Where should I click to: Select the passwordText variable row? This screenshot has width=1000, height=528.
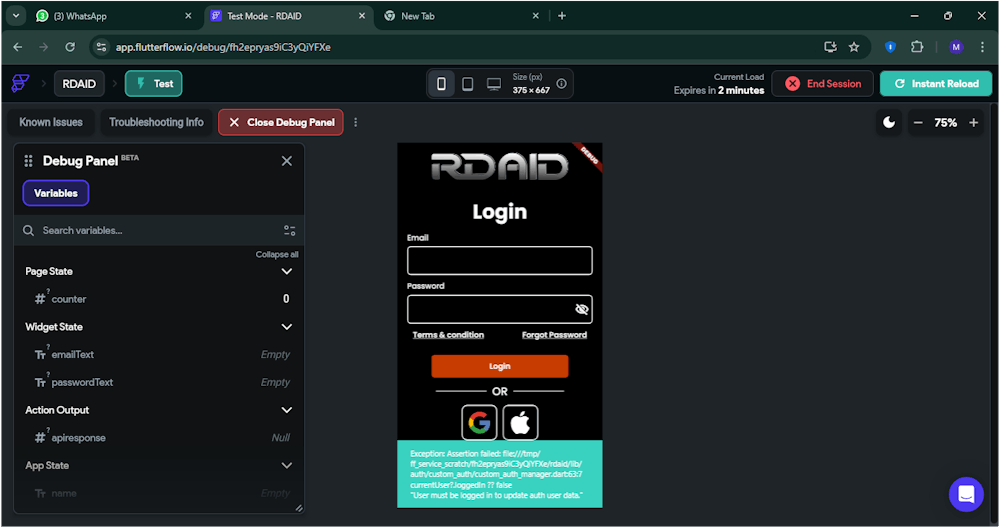[x=159, y=383]
